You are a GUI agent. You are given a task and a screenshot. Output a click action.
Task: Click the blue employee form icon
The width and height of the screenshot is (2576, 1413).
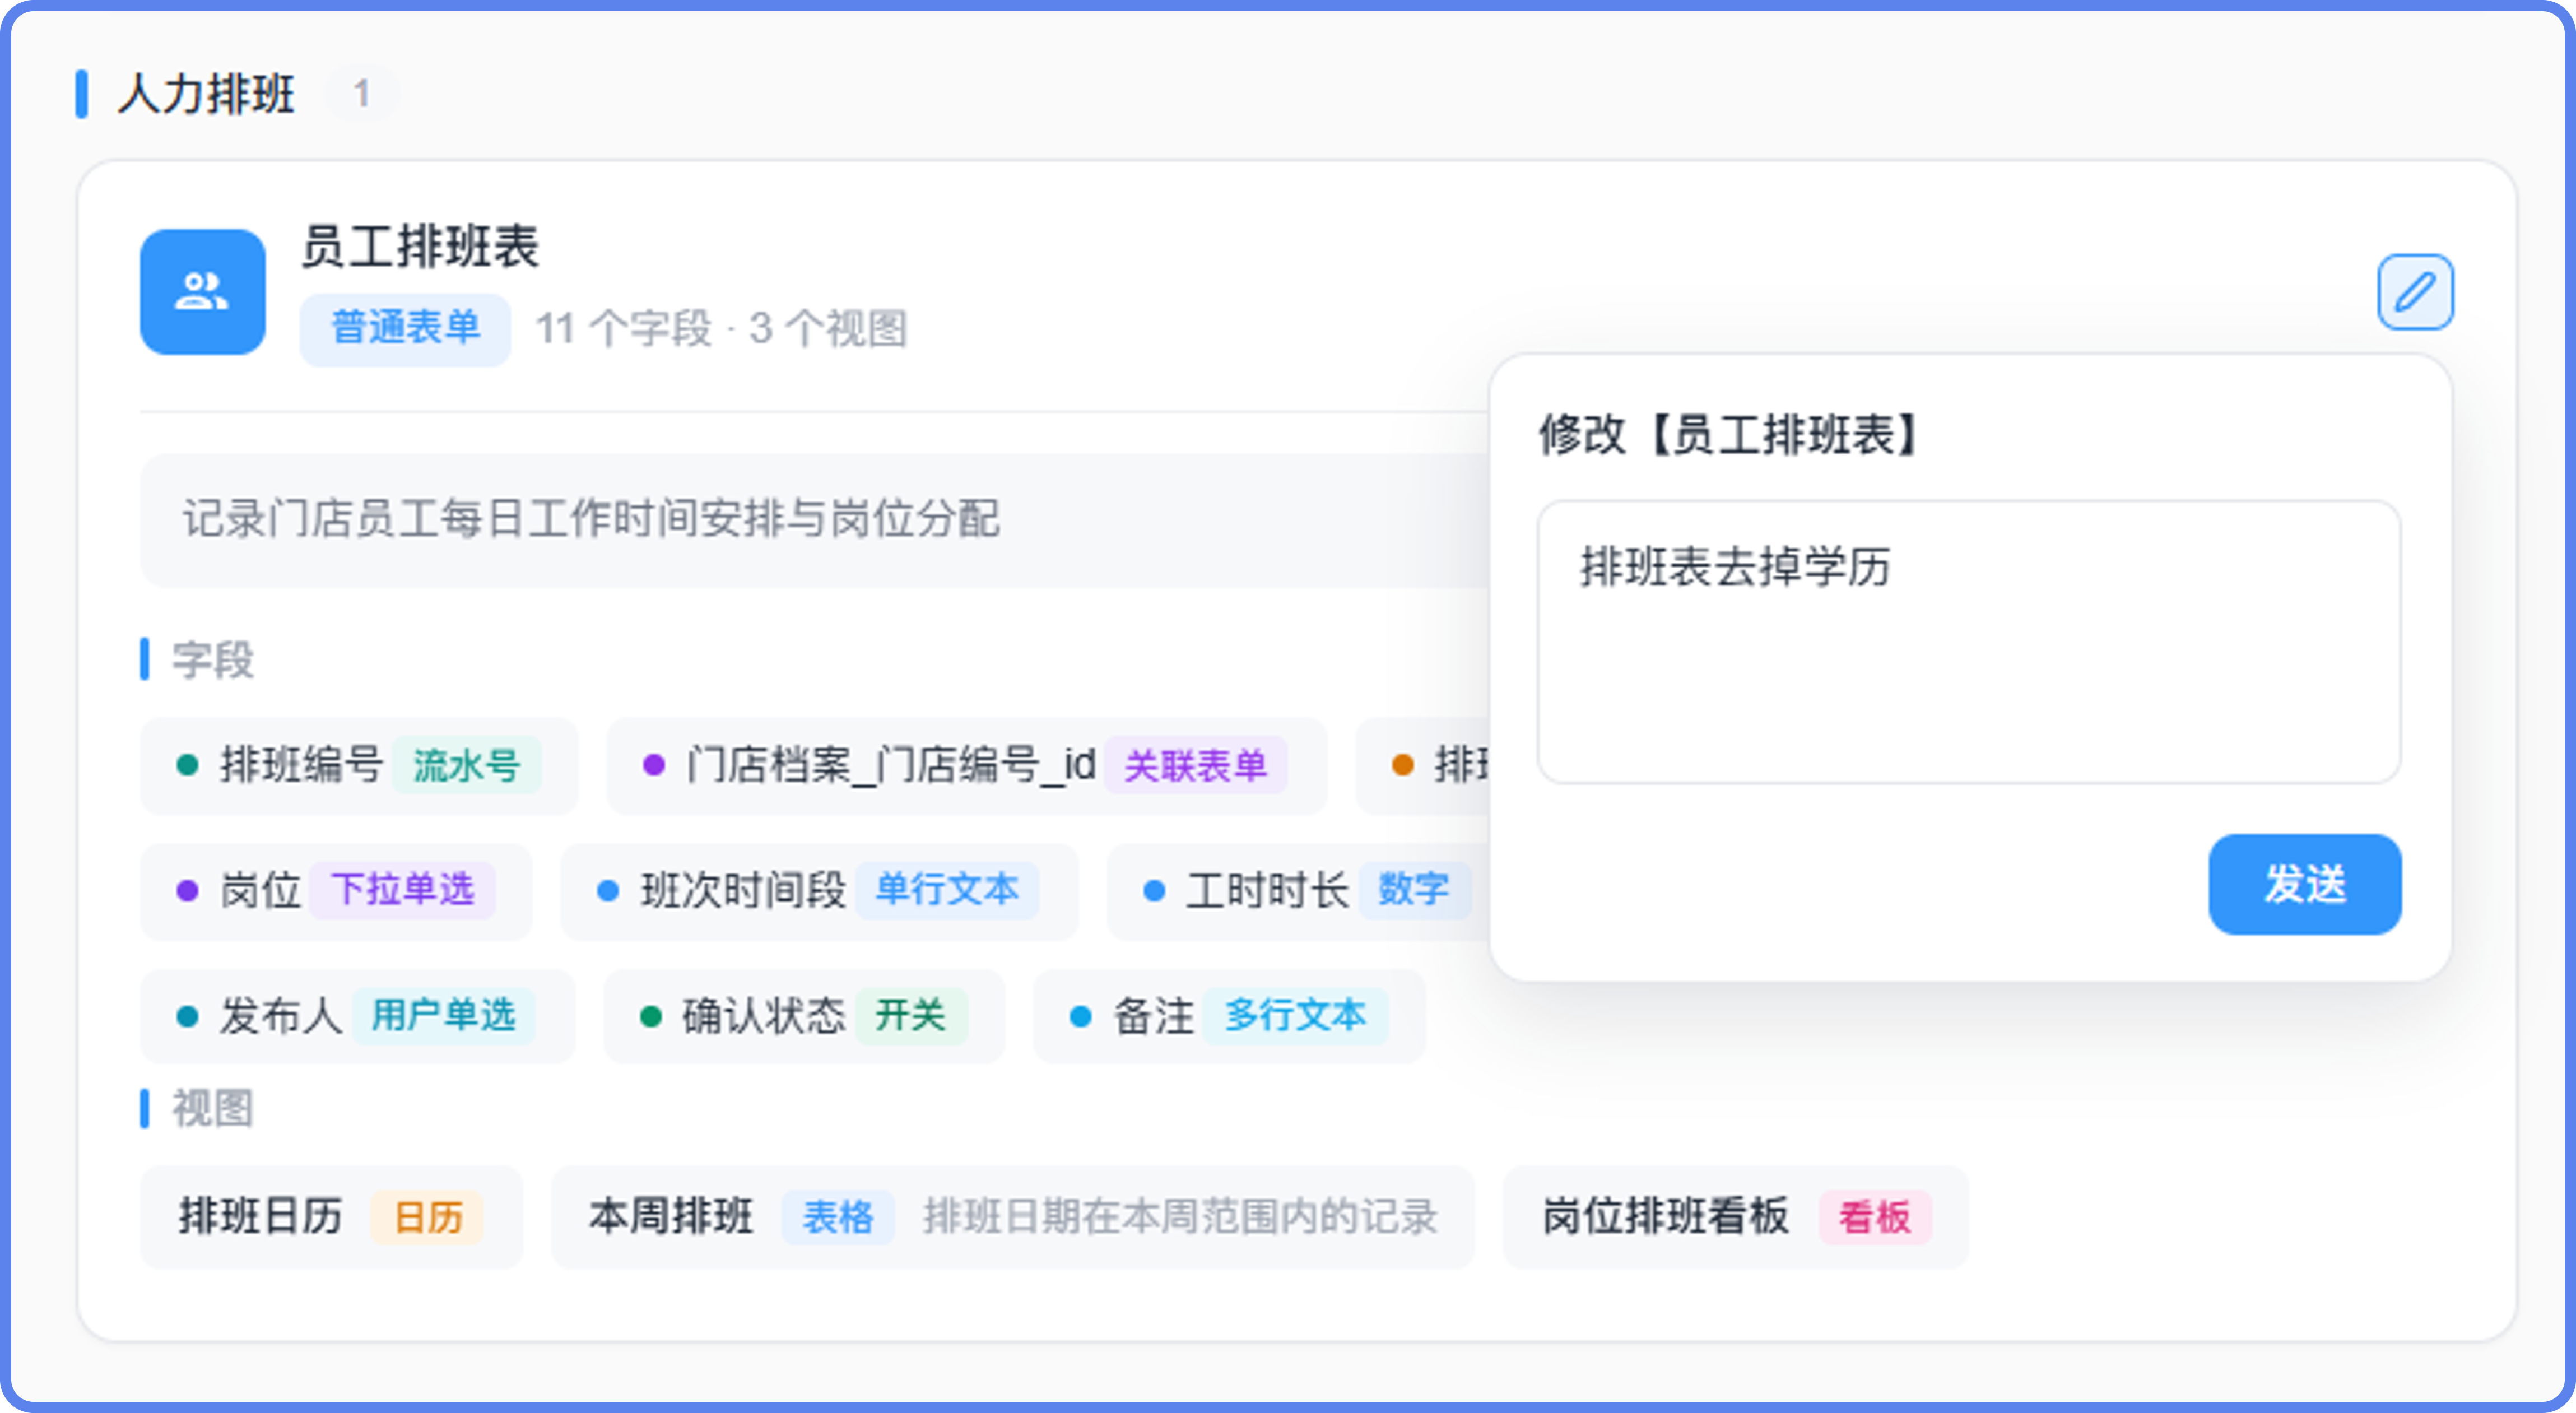click(x=202, y=292)
